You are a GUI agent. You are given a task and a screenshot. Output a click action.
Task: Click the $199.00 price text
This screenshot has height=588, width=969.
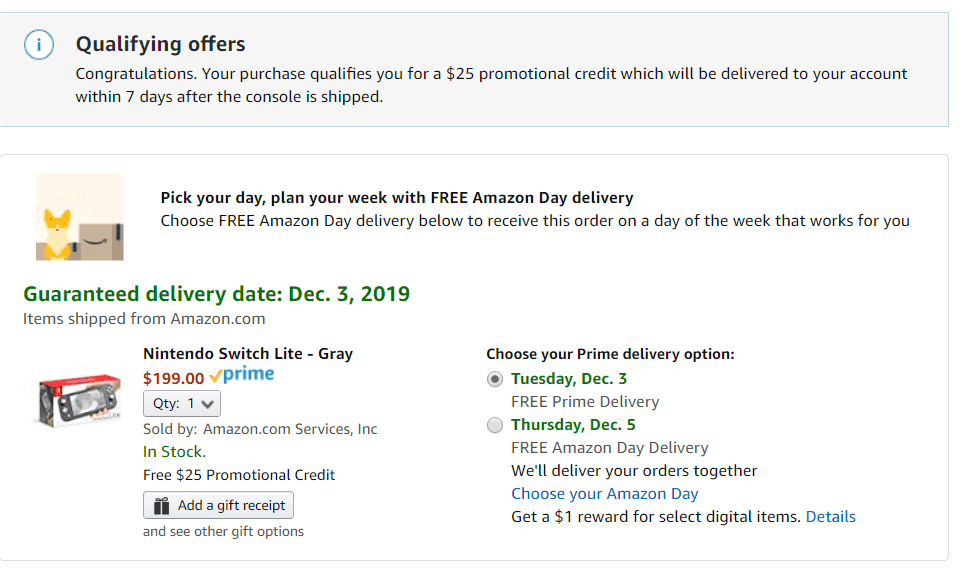pyautogui.click(x=173, y=378)
